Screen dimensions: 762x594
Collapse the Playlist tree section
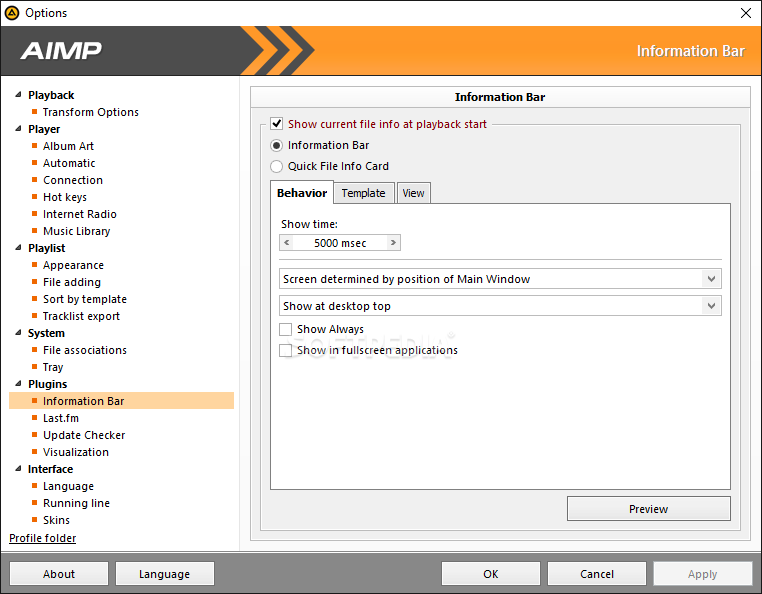click(18, 248)
